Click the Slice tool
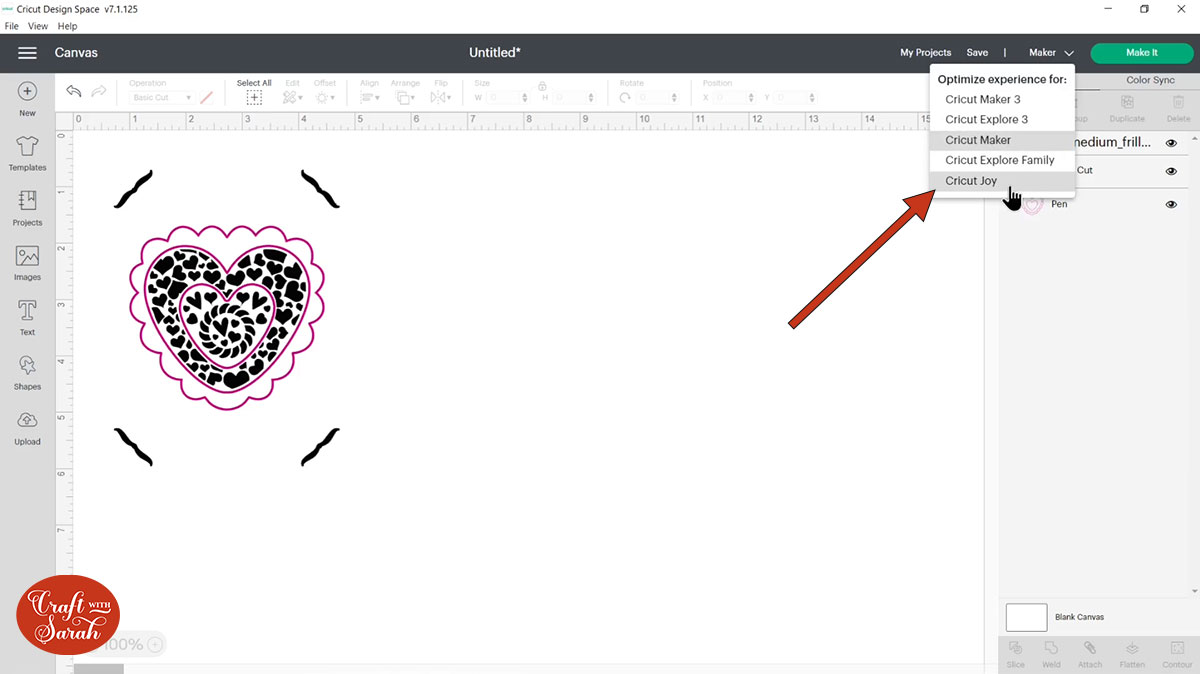 [x=1016, y=654]
